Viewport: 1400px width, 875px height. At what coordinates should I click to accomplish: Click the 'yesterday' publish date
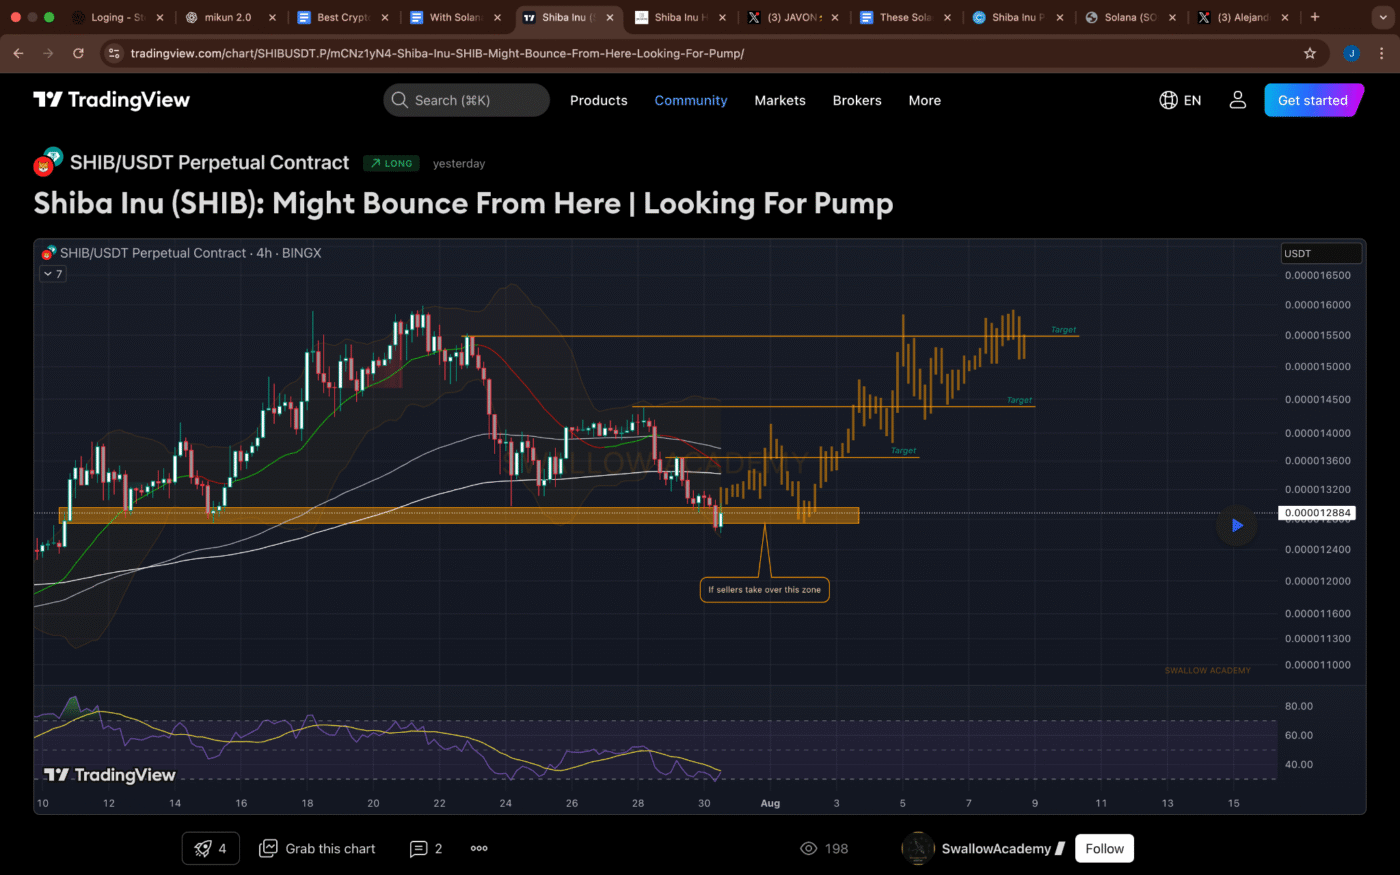(x=459, y=164)
